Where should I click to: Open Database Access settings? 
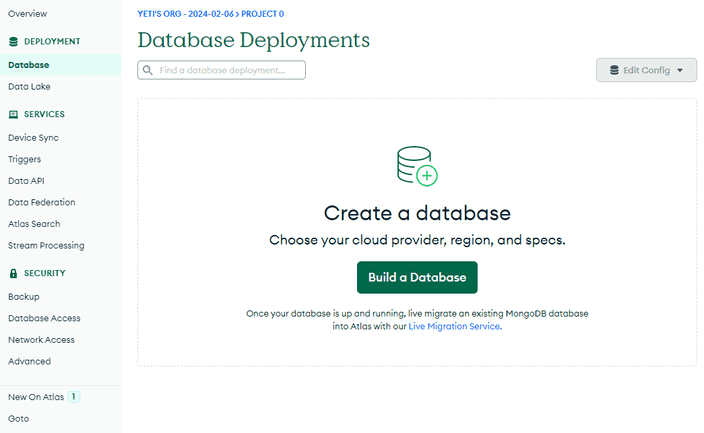[44, 318]
